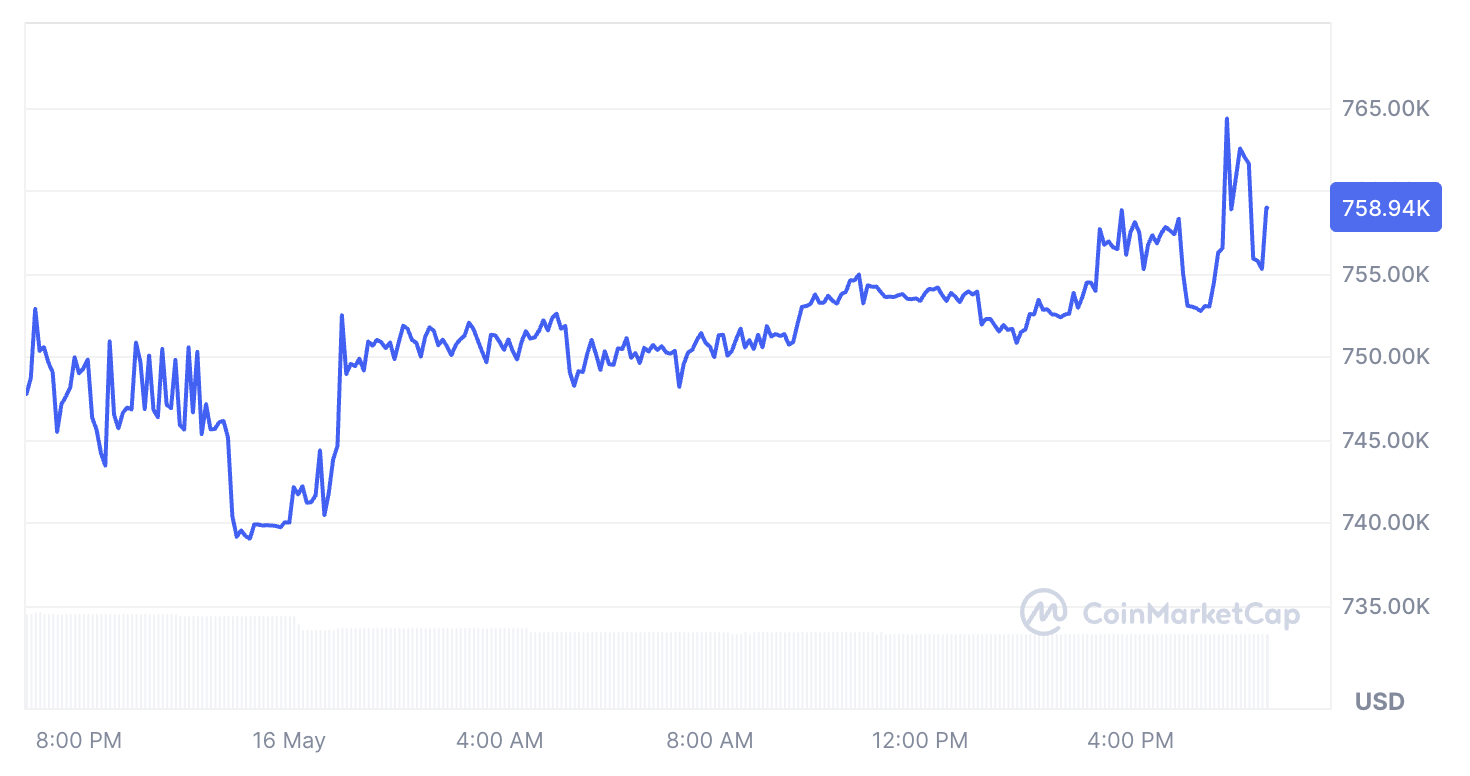The width and height of the screenshot is (1470, 776).
Task: Click the CoinMarketCap logo icon
Action: (1043, 612)
